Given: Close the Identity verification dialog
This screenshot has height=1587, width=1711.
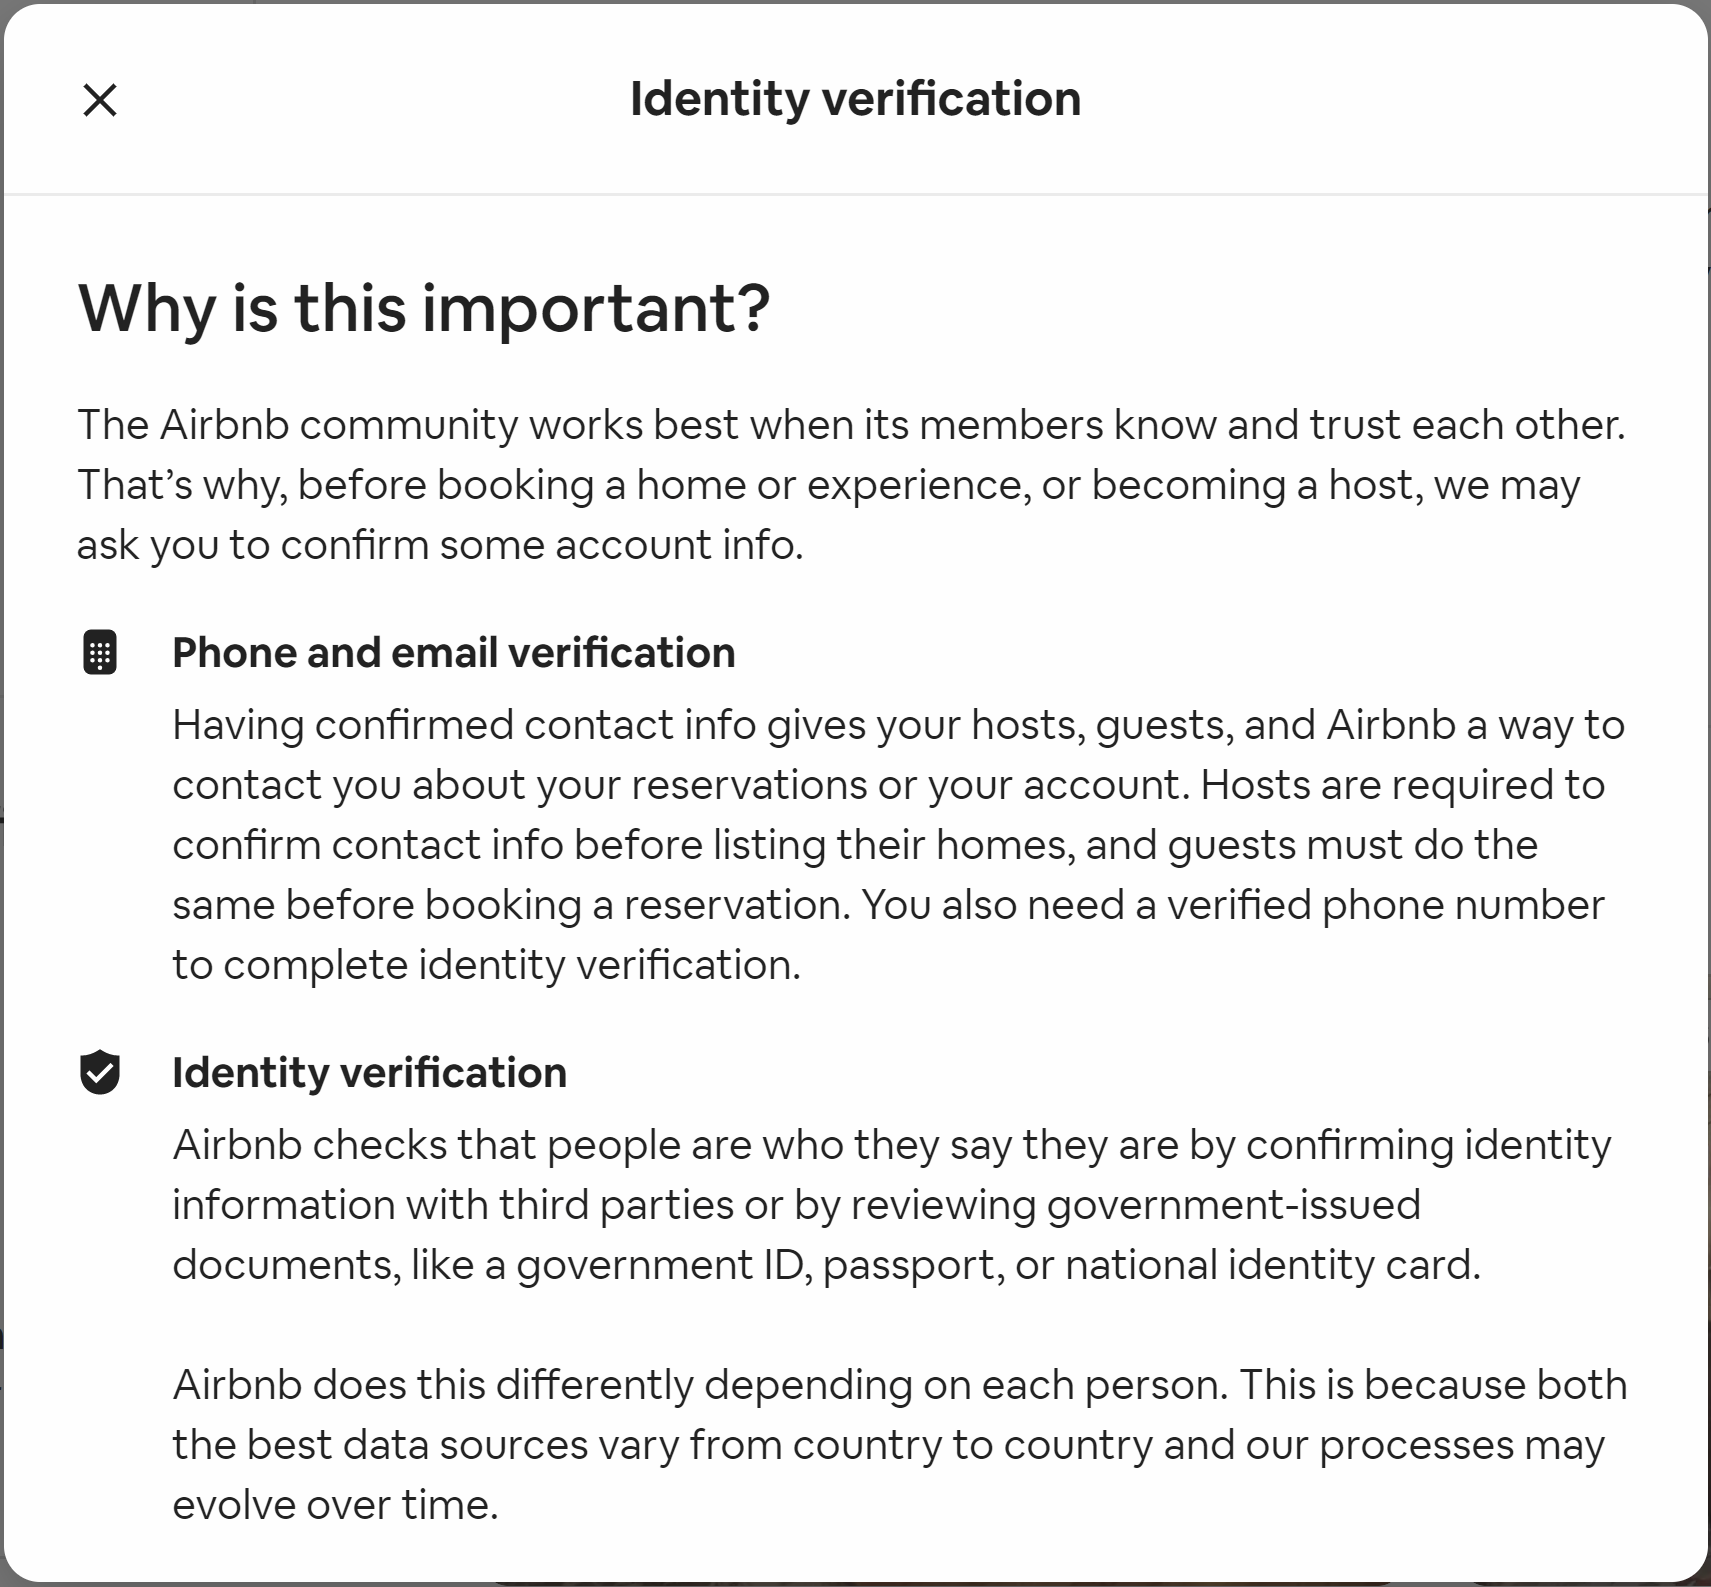Looking at the screenshot, I should click(100, 100).
